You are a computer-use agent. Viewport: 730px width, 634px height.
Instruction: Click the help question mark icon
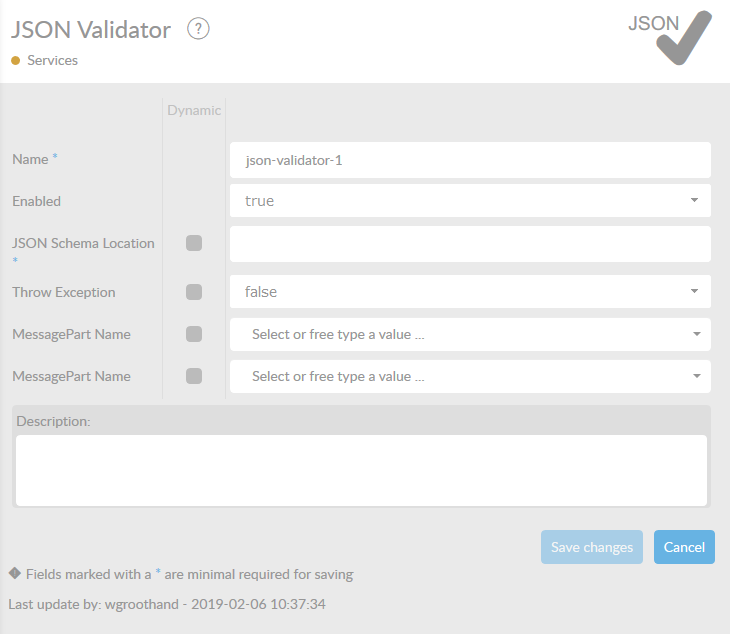[198, 29]
